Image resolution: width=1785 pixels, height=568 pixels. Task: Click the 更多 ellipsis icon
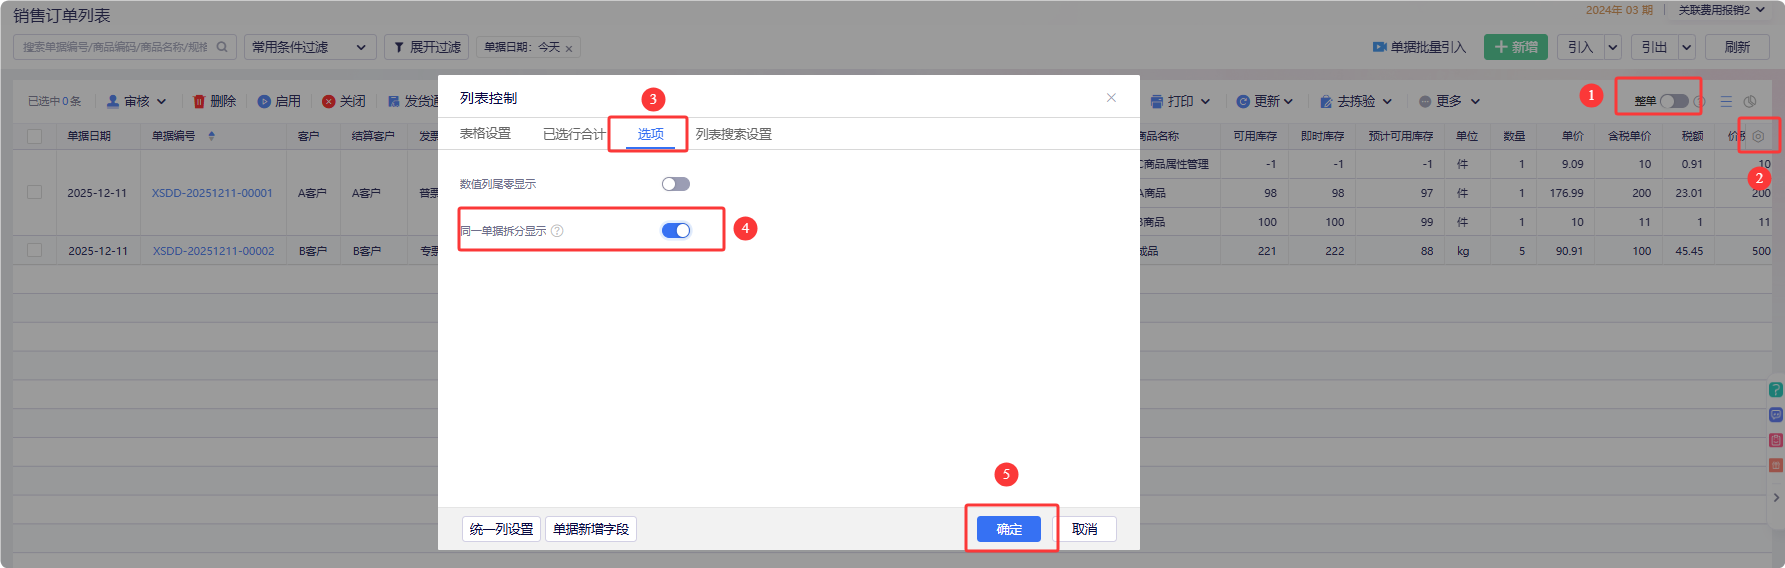pos(1425,101)
